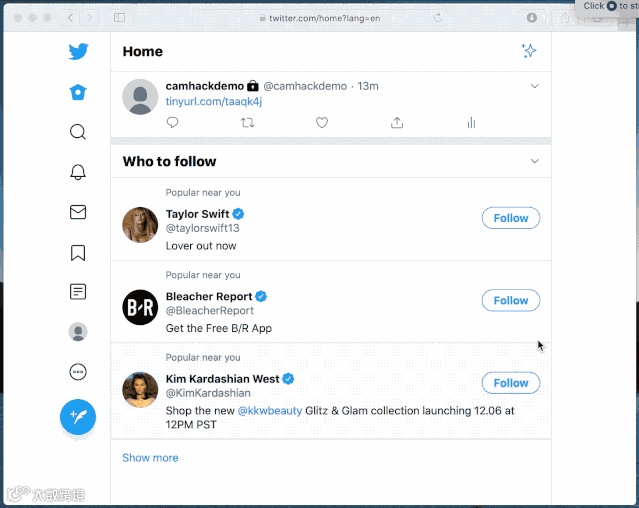View tweet activity bar chart icon
Screen dimensions: 639x508
472,122
